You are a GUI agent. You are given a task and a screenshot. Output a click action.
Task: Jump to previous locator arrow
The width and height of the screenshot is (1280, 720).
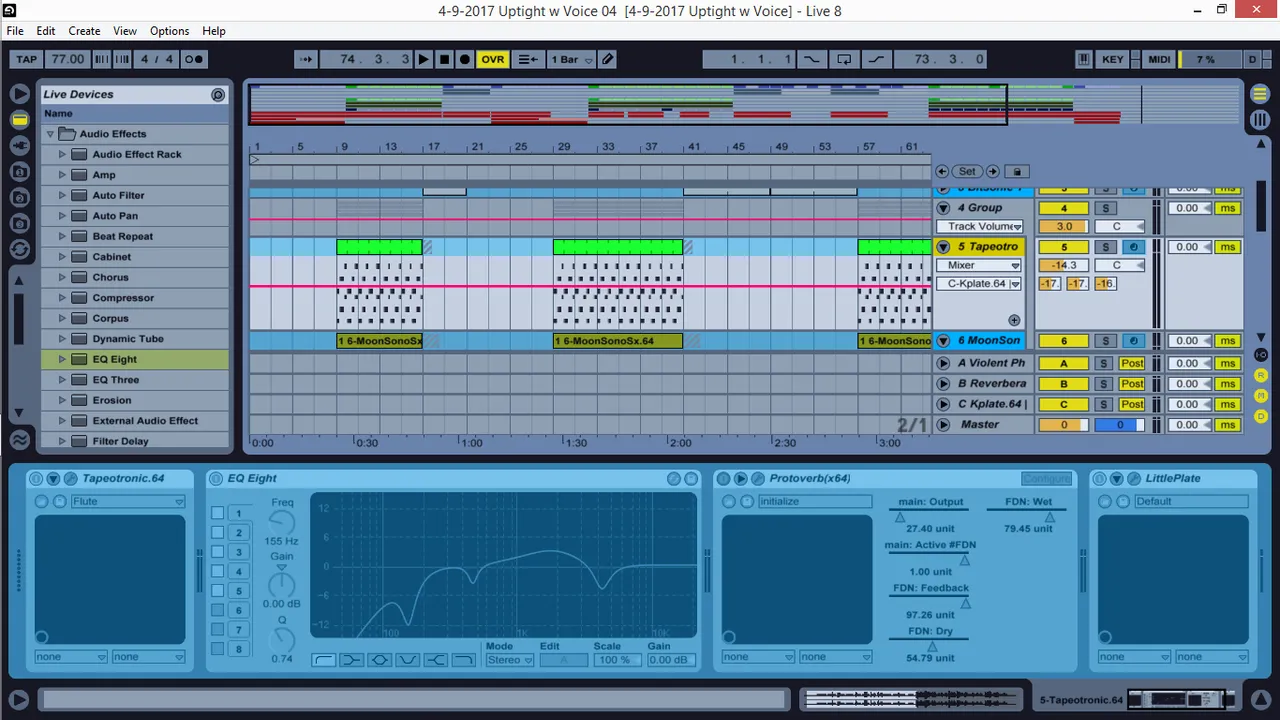942,171
